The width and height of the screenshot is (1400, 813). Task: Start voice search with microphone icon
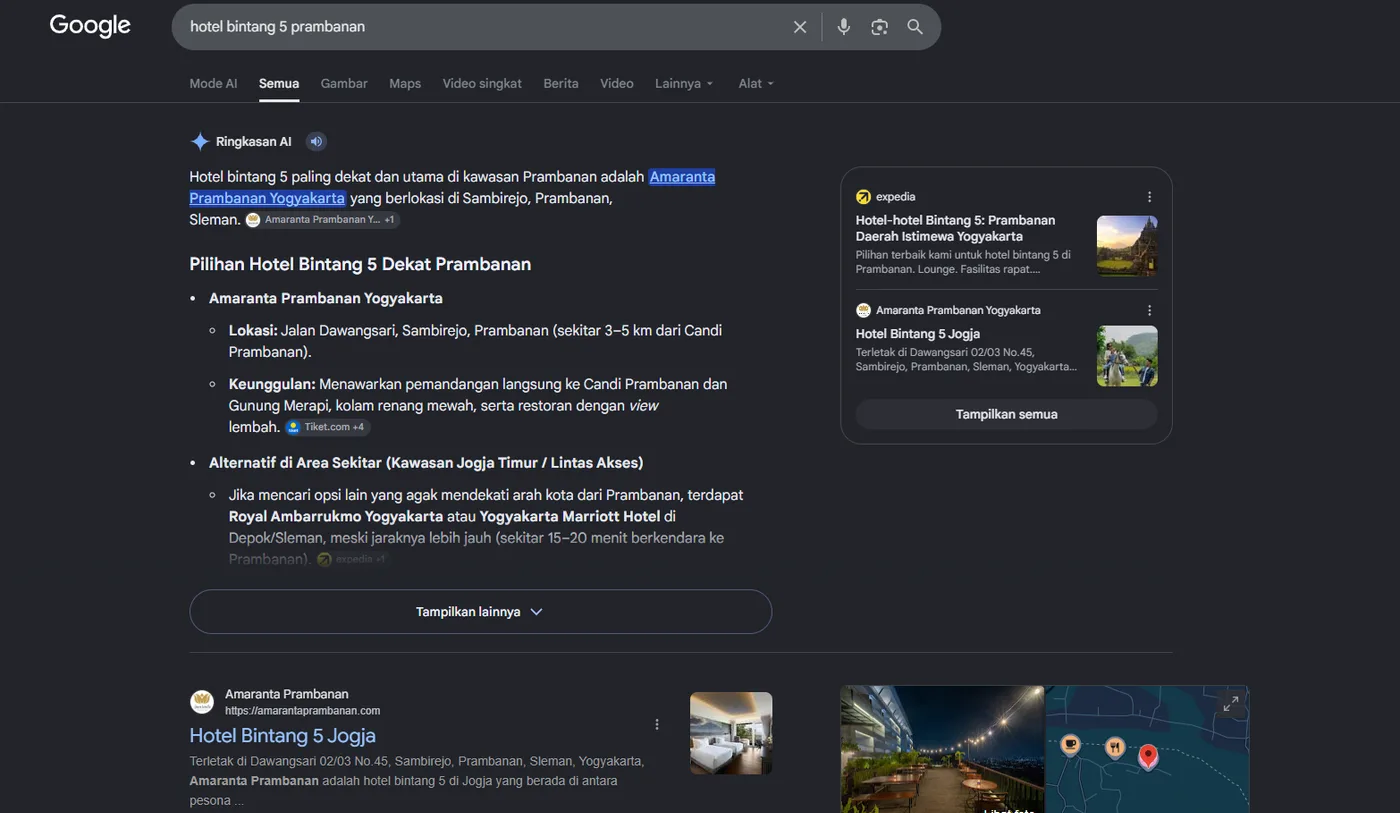tap(844, 27)
